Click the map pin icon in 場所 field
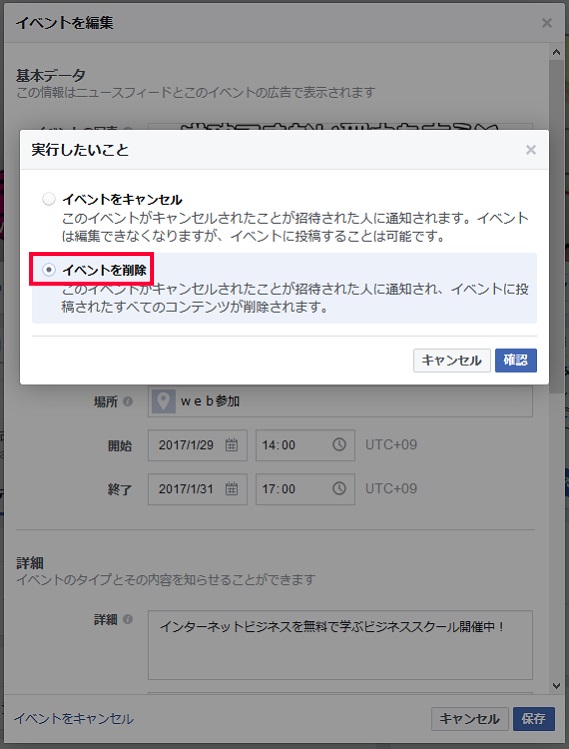Screen dimensions: 569x749 pyautogui.click(x=163, y=401)
